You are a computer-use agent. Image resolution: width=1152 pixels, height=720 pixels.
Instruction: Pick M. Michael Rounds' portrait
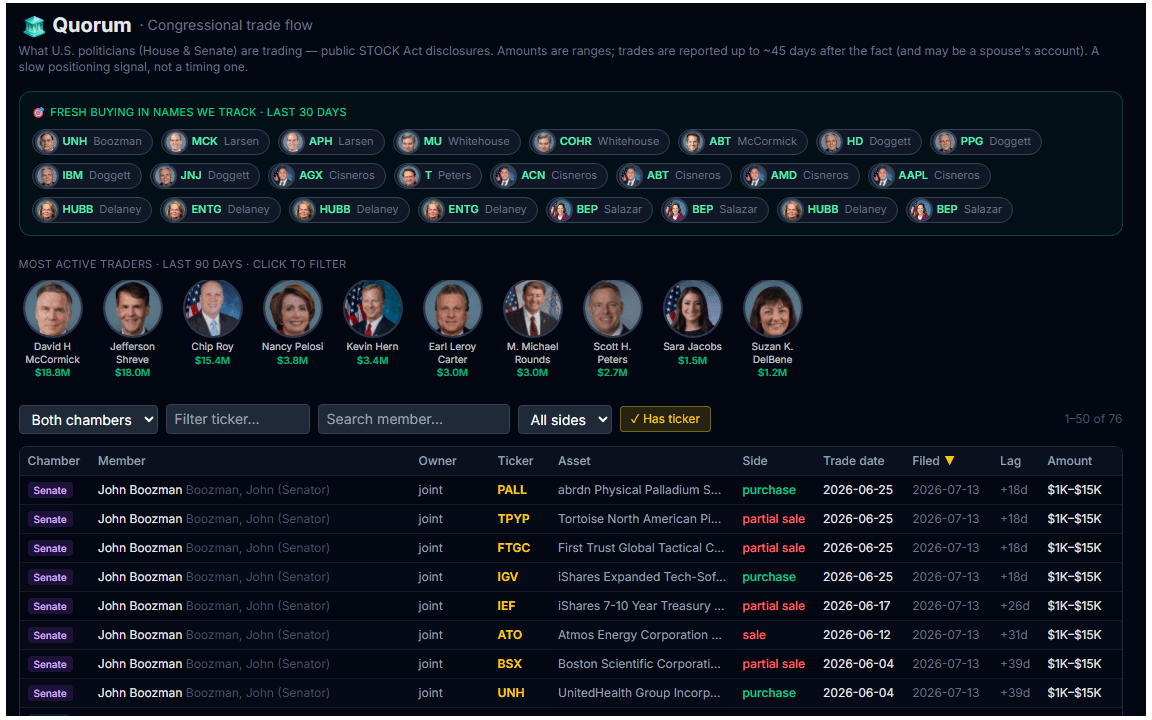(x=533, y=309)
